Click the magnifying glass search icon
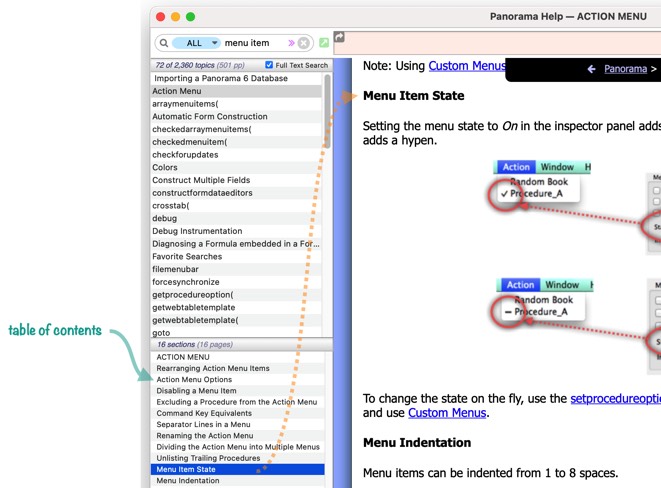This screenshot has height=488, width=661. coord(164,43)
